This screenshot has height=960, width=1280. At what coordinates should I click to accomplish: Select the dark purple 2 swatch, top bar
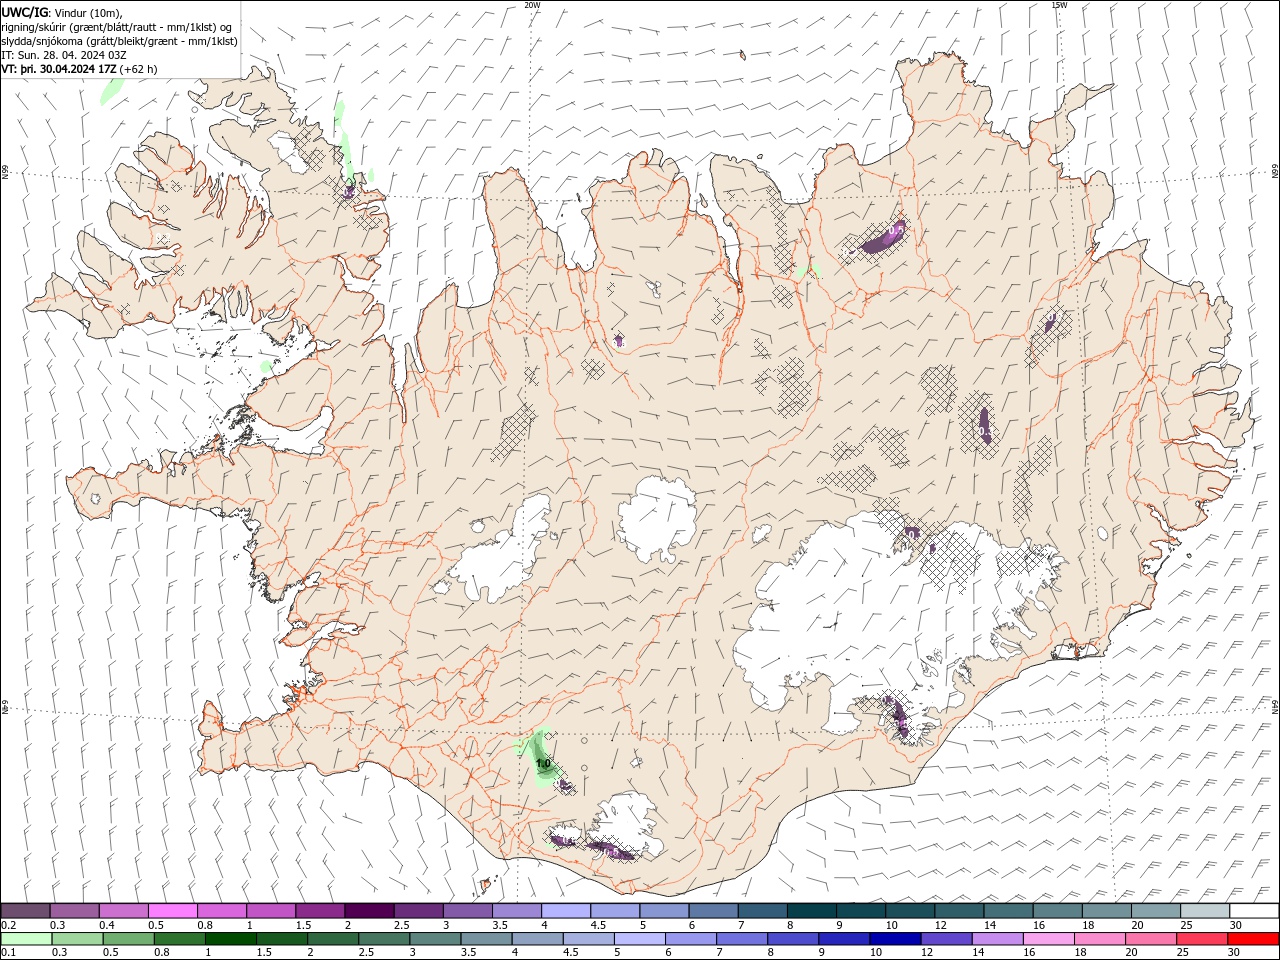[368, 911]
